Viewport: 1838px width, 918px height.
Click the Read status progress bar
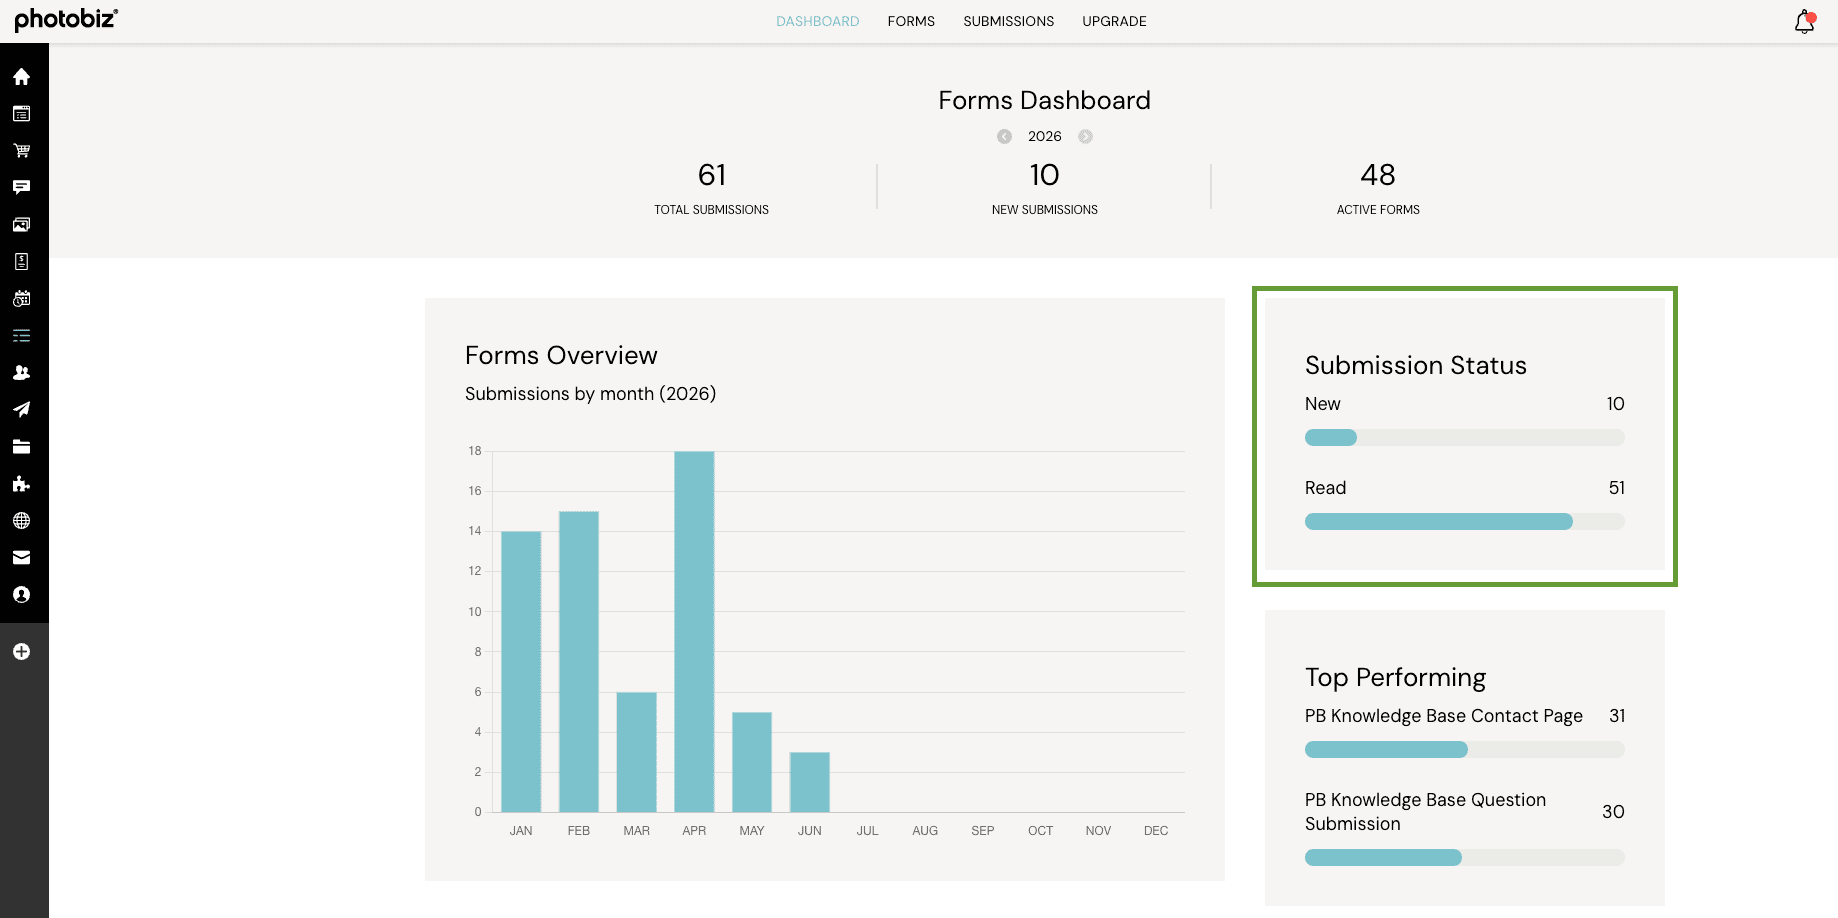pos(1465,522)
